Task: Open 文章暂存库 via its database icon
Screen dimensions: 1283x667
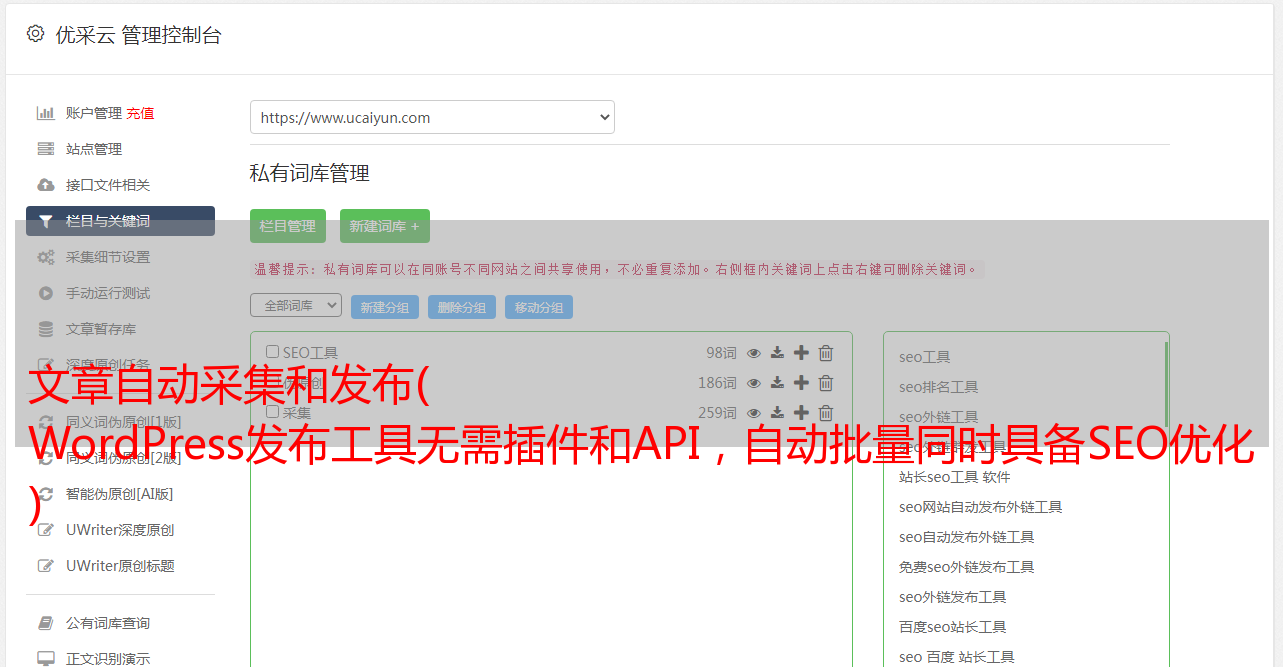Action: tap(46, 329)
